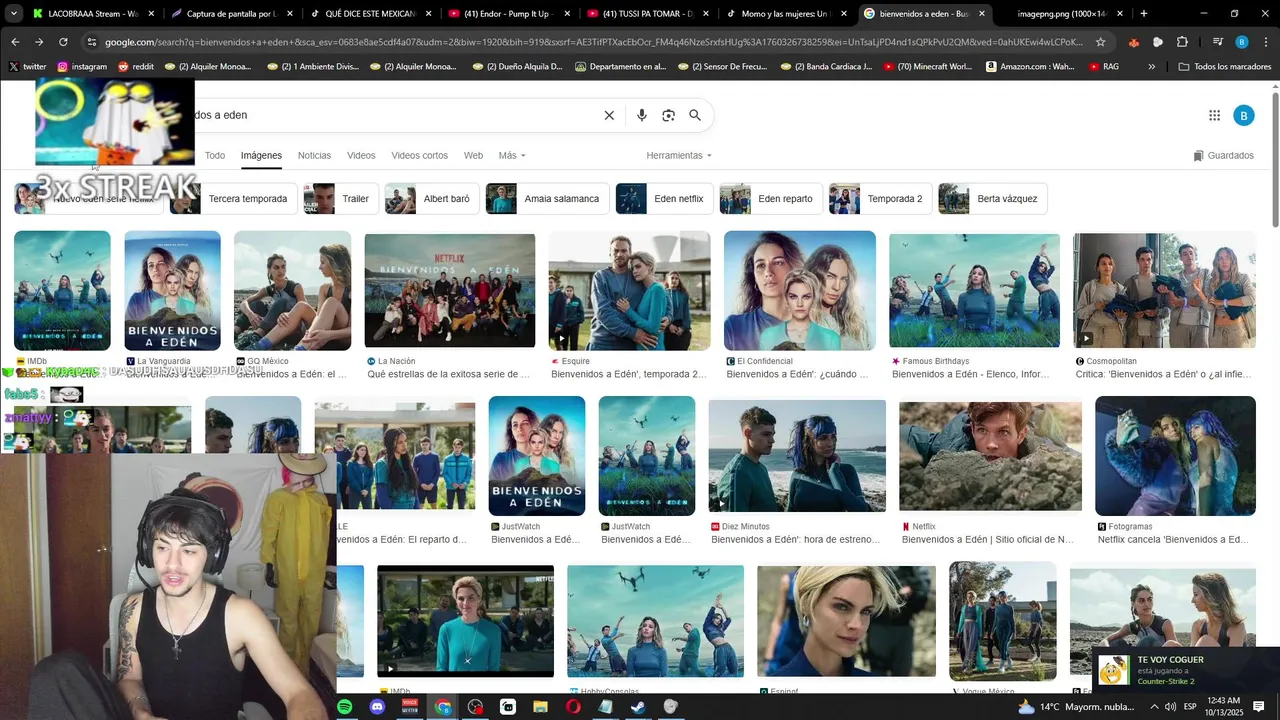This screenshot has height=720, width=1280.
Task: Filter by the Tercera temporada chip
Action: pos(234,199)
